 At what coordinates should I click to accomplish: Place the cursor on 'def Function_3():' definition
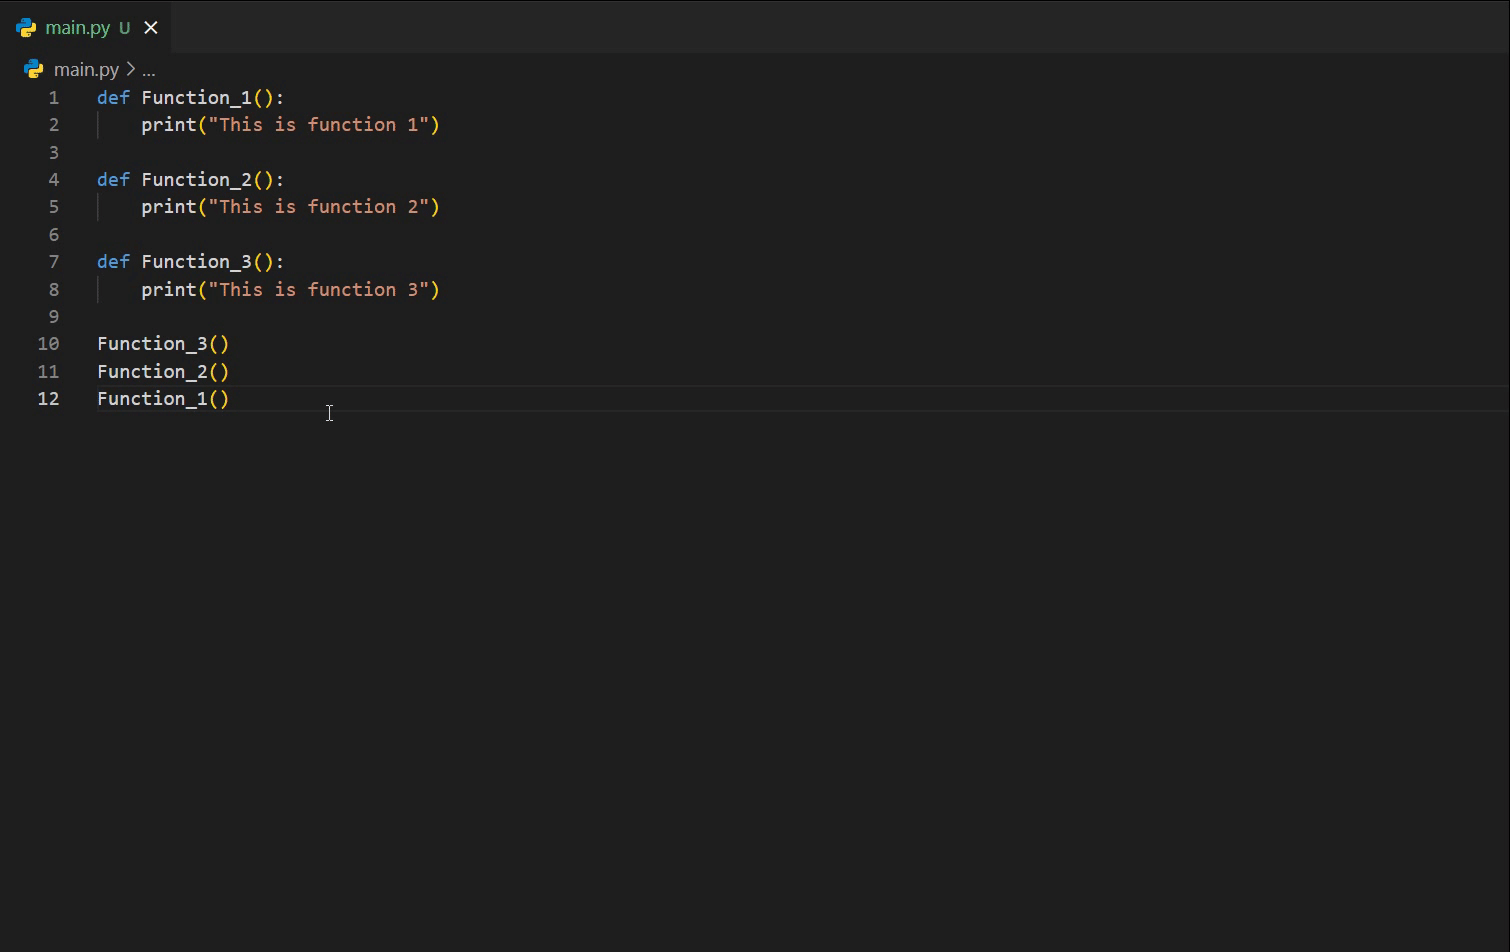click(191, 262)
